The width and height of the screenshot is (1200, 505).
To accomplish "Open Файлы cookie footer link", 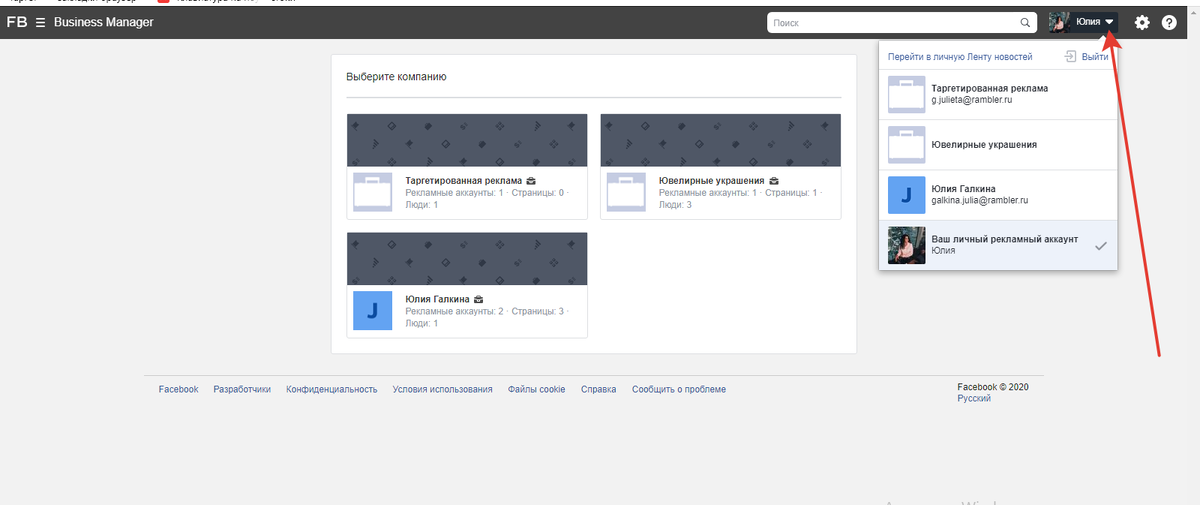I will [x=536, y=389].
